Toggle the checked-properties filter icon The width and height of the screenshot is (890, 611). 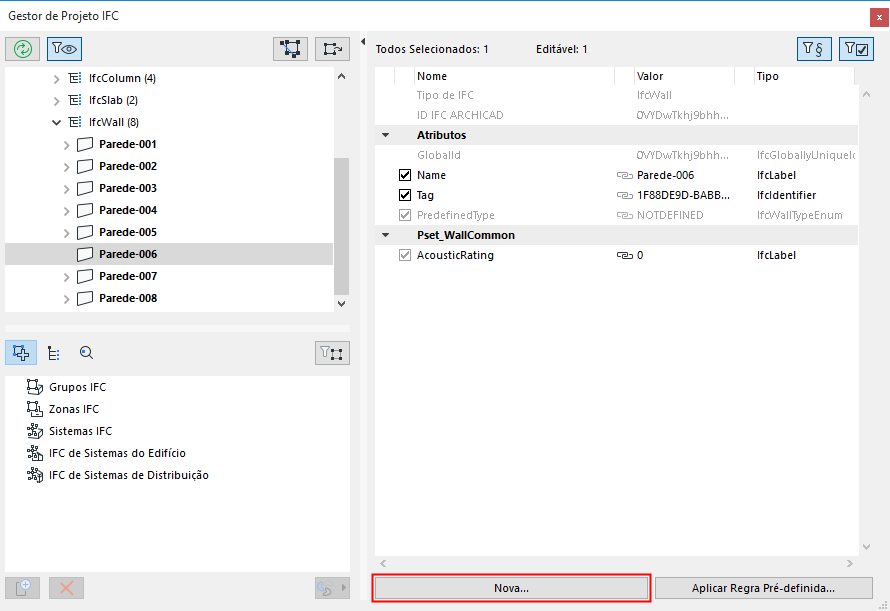point(856,48)
